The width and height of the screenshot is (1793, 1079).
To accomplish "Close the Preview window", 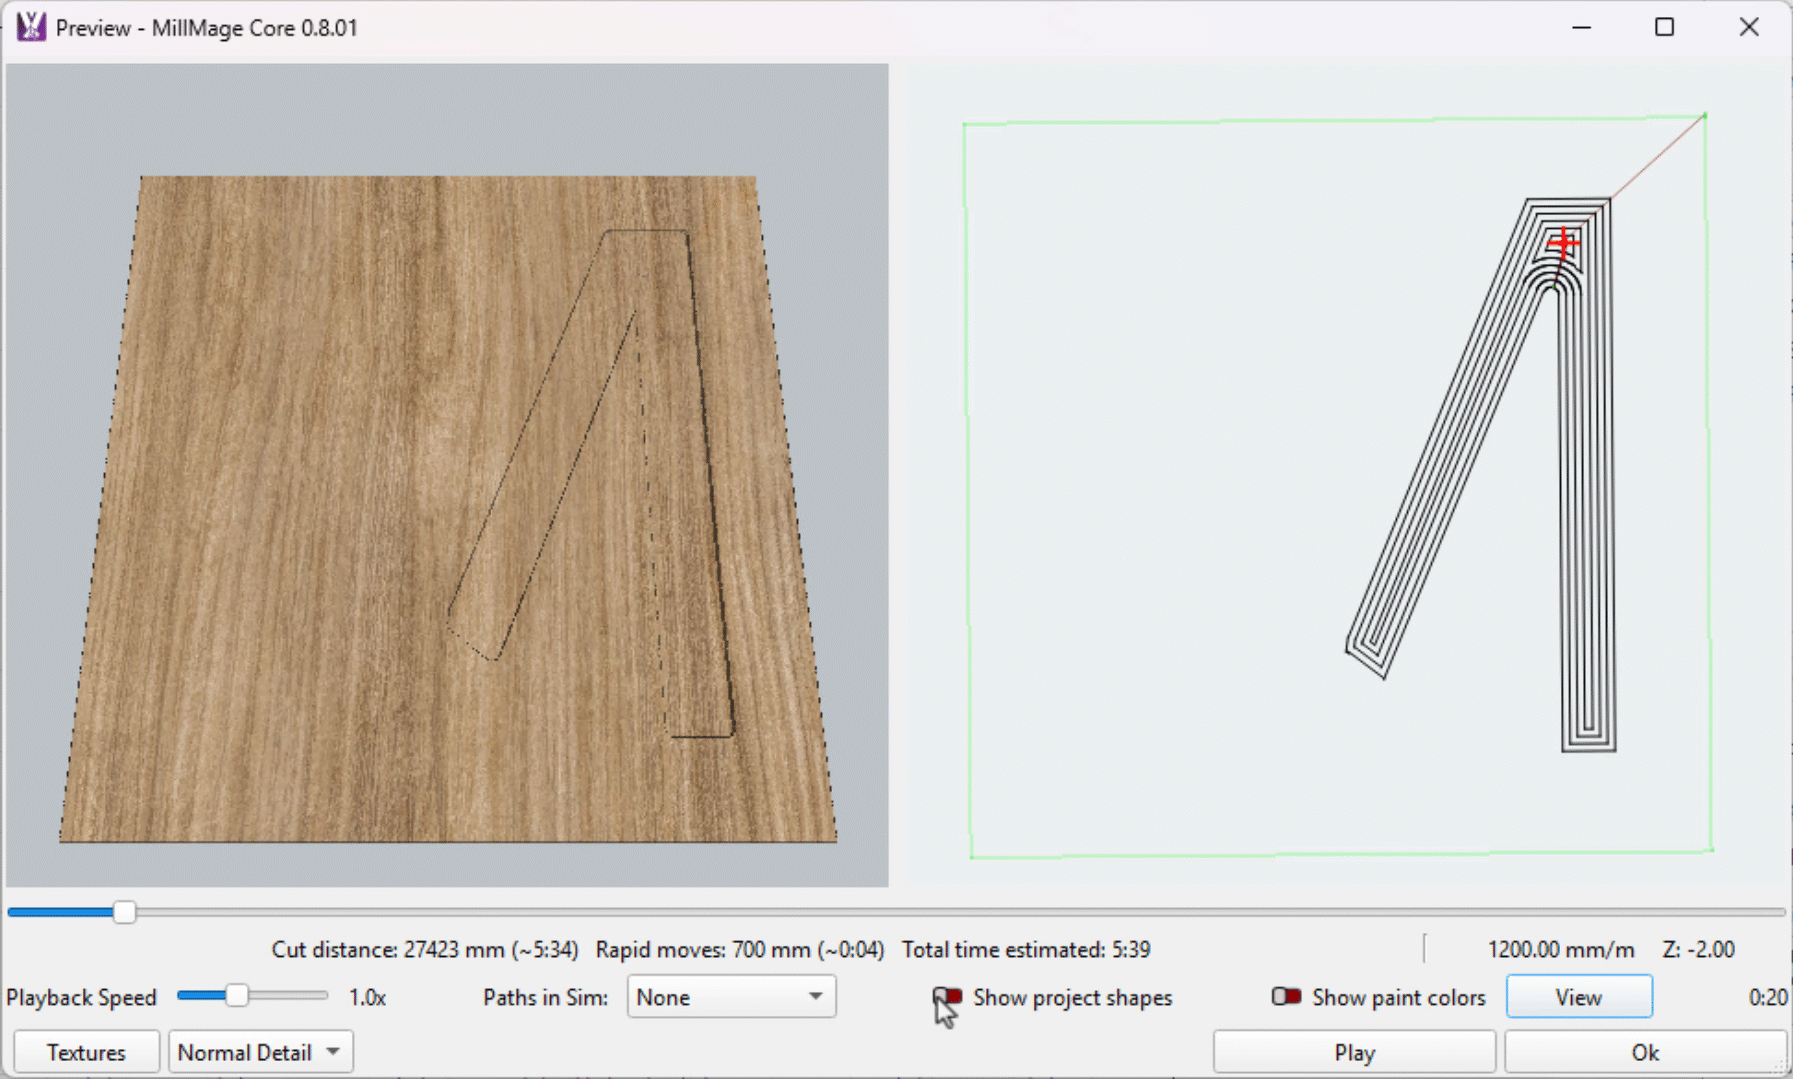I will 1748,27.
